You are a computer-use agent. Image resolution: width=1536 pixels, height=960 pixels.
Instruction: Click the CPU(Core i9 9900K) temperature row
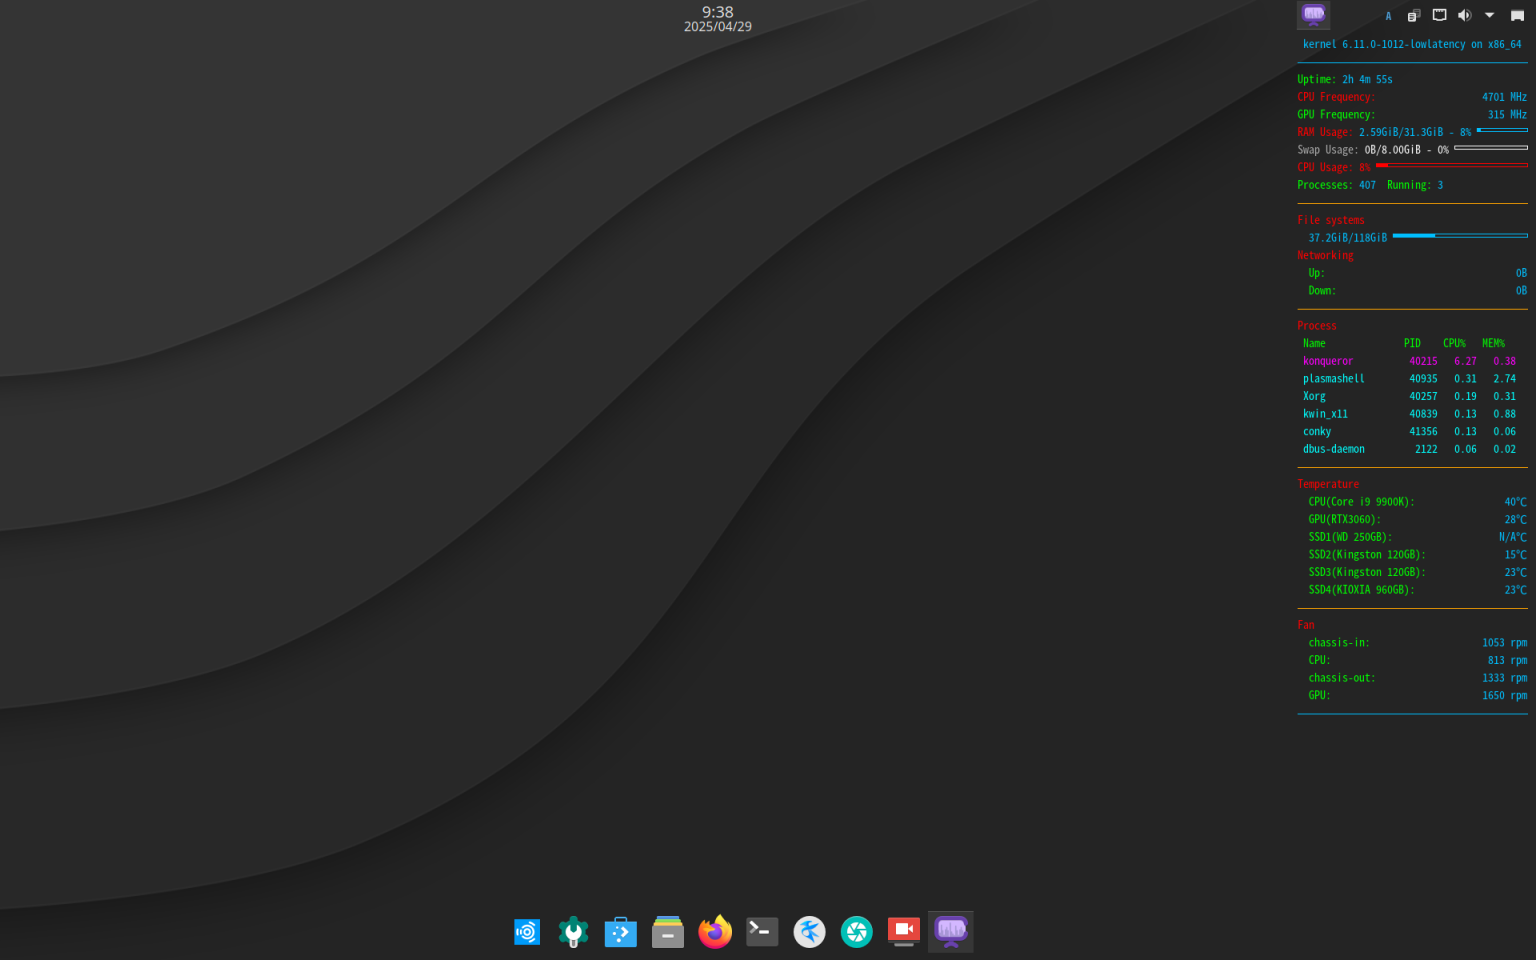[1417, 502]
